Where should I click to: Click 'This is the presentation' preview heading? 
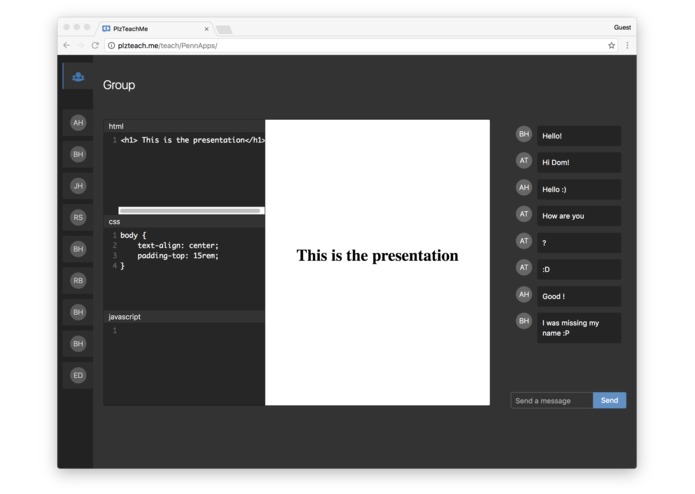[377, 256]
